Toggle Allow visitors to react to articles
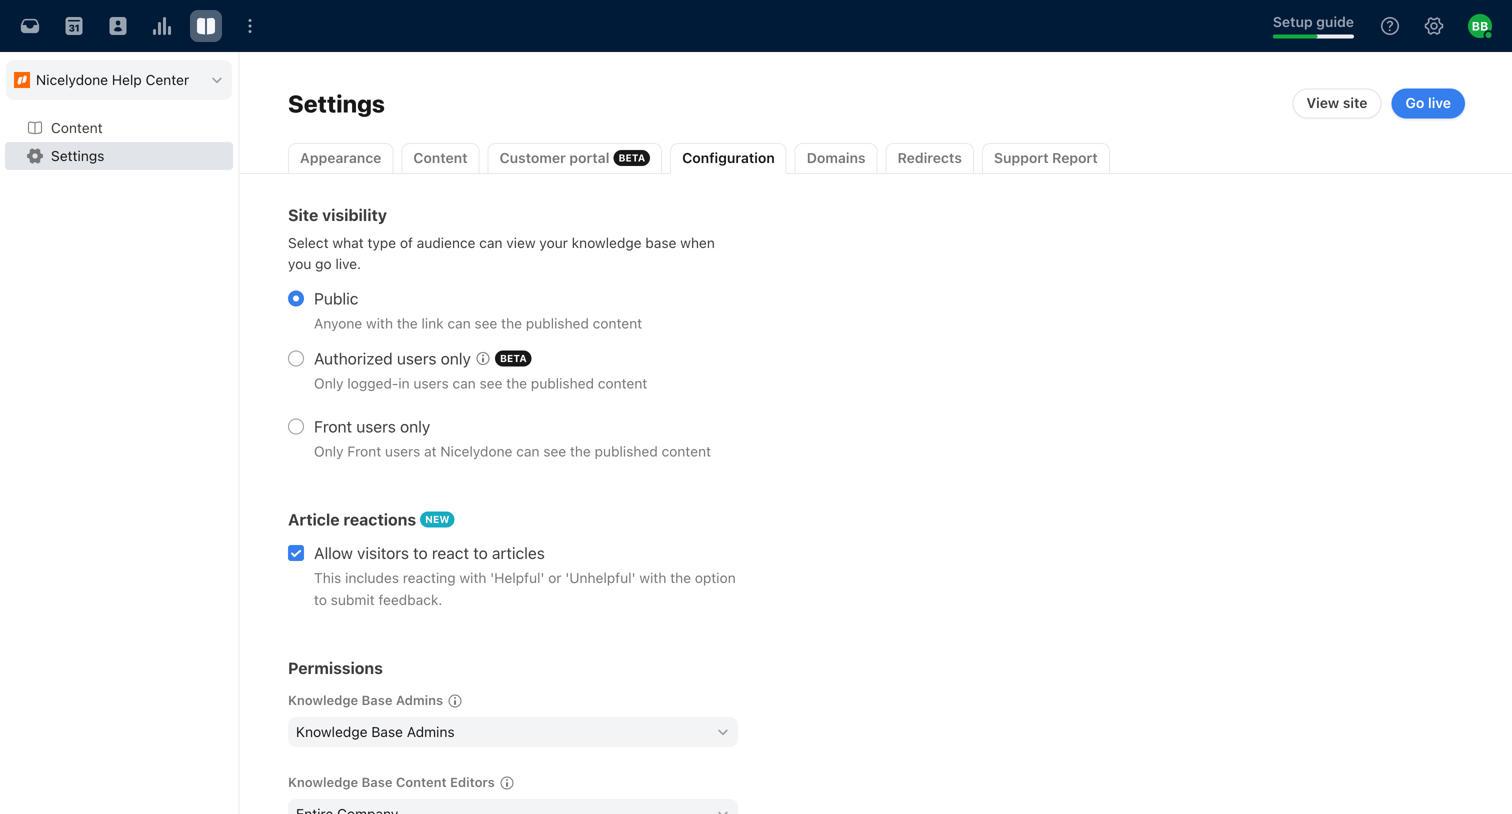 (296, 553)
